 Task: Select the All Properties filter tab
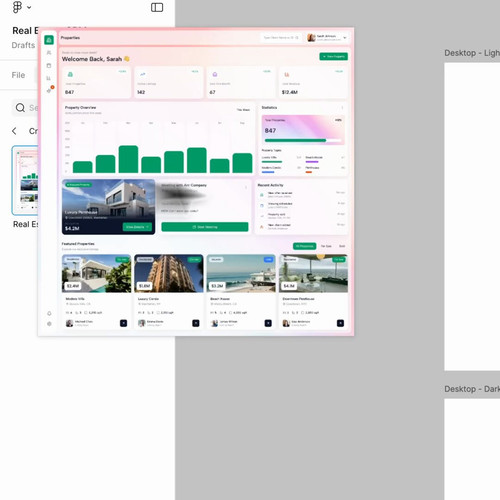(305, 246)
